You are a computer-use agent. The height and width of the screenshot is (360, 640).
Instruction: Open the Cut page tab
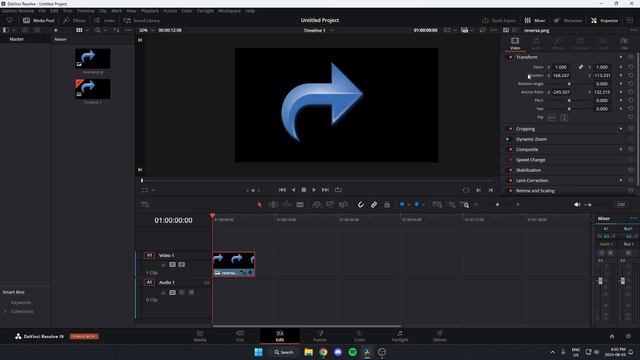240,336
